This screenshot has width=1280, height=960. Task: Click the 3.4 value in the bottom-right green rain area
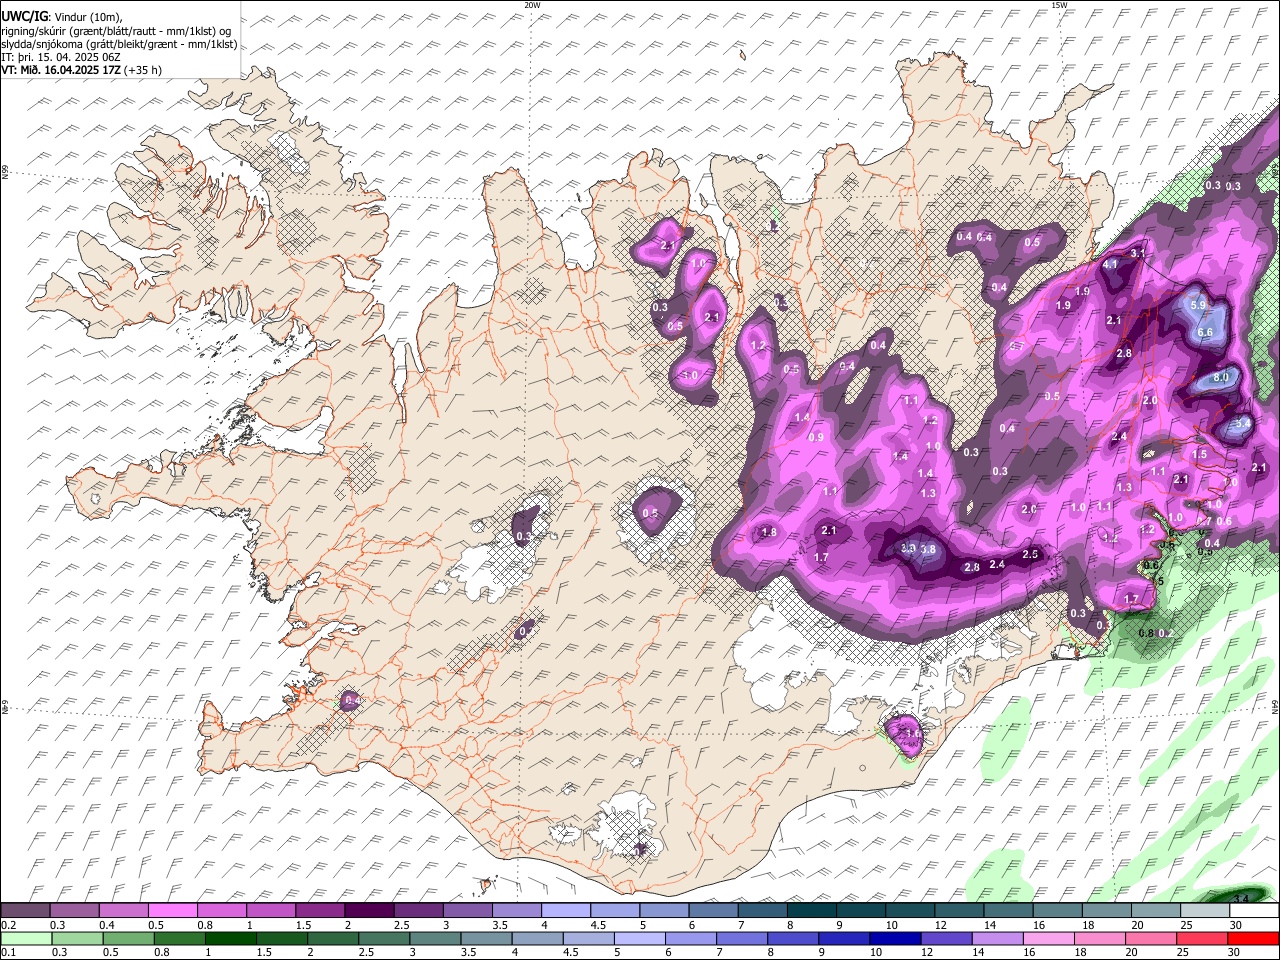(1242, 899)
